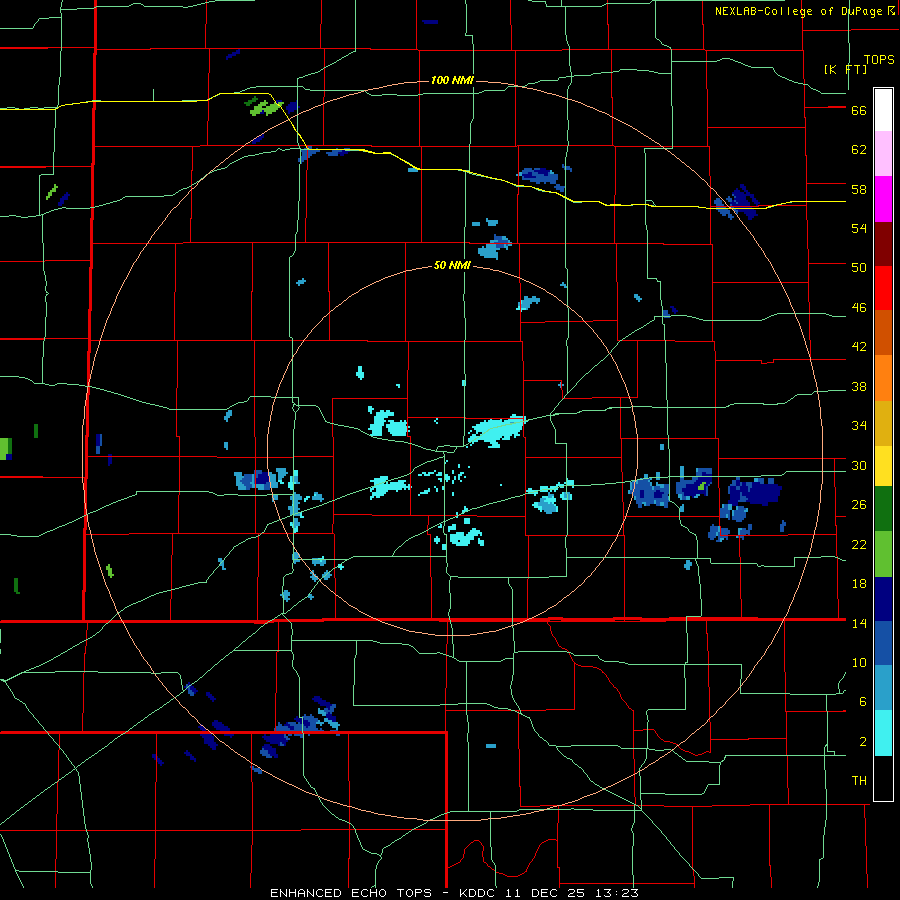Screen dimensions: 900x900
Task: Click the NEXLAB-College of DuPage label
Action: coord(804,11)
